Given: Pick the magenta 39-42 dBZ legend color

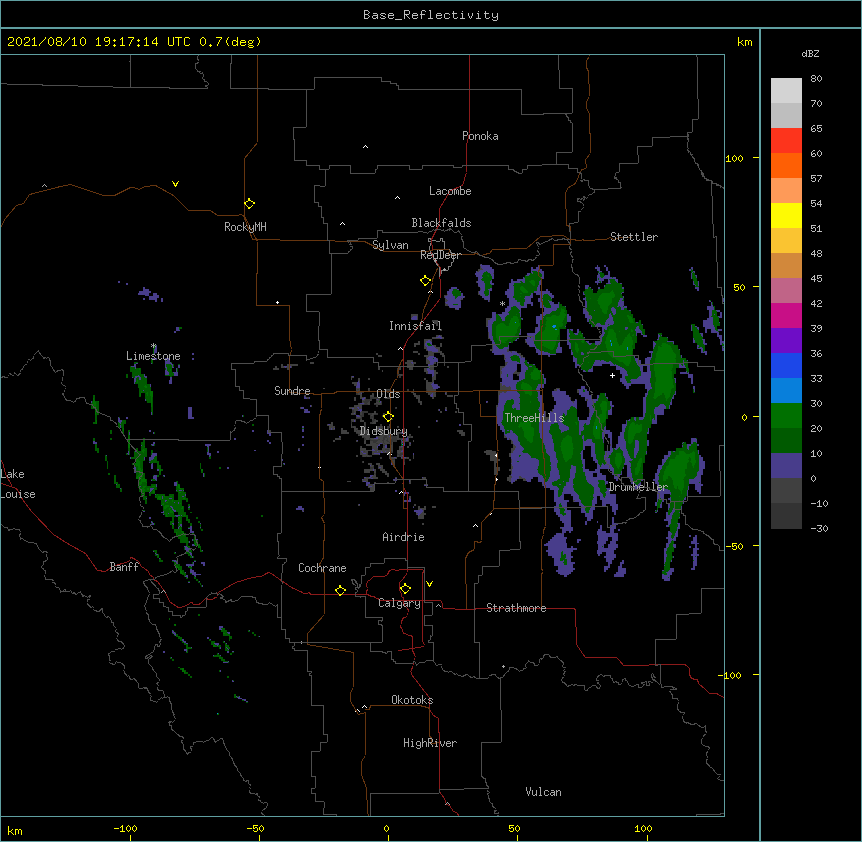Looking at the screenshot, I should point(786,315).
